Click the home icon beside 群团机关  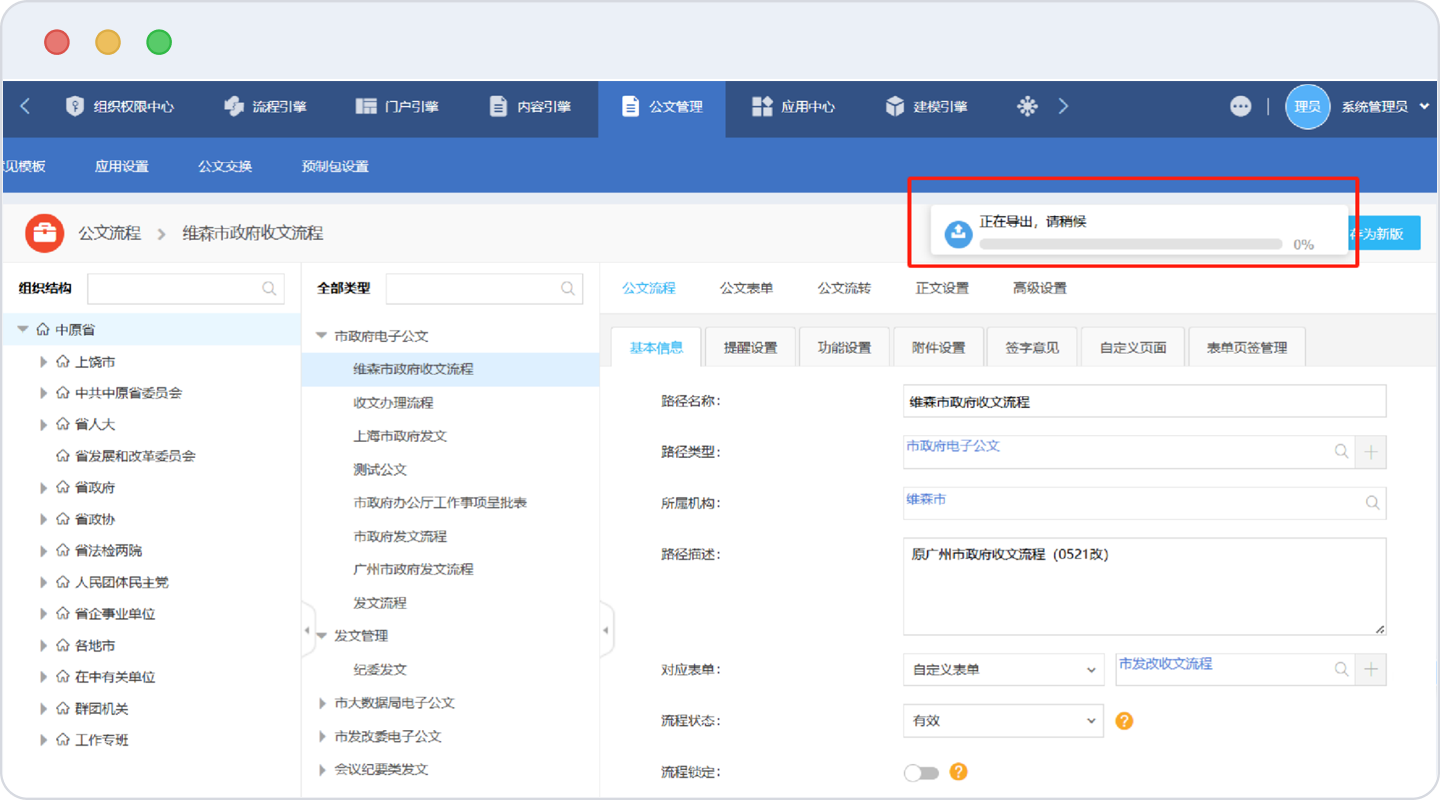62,709
